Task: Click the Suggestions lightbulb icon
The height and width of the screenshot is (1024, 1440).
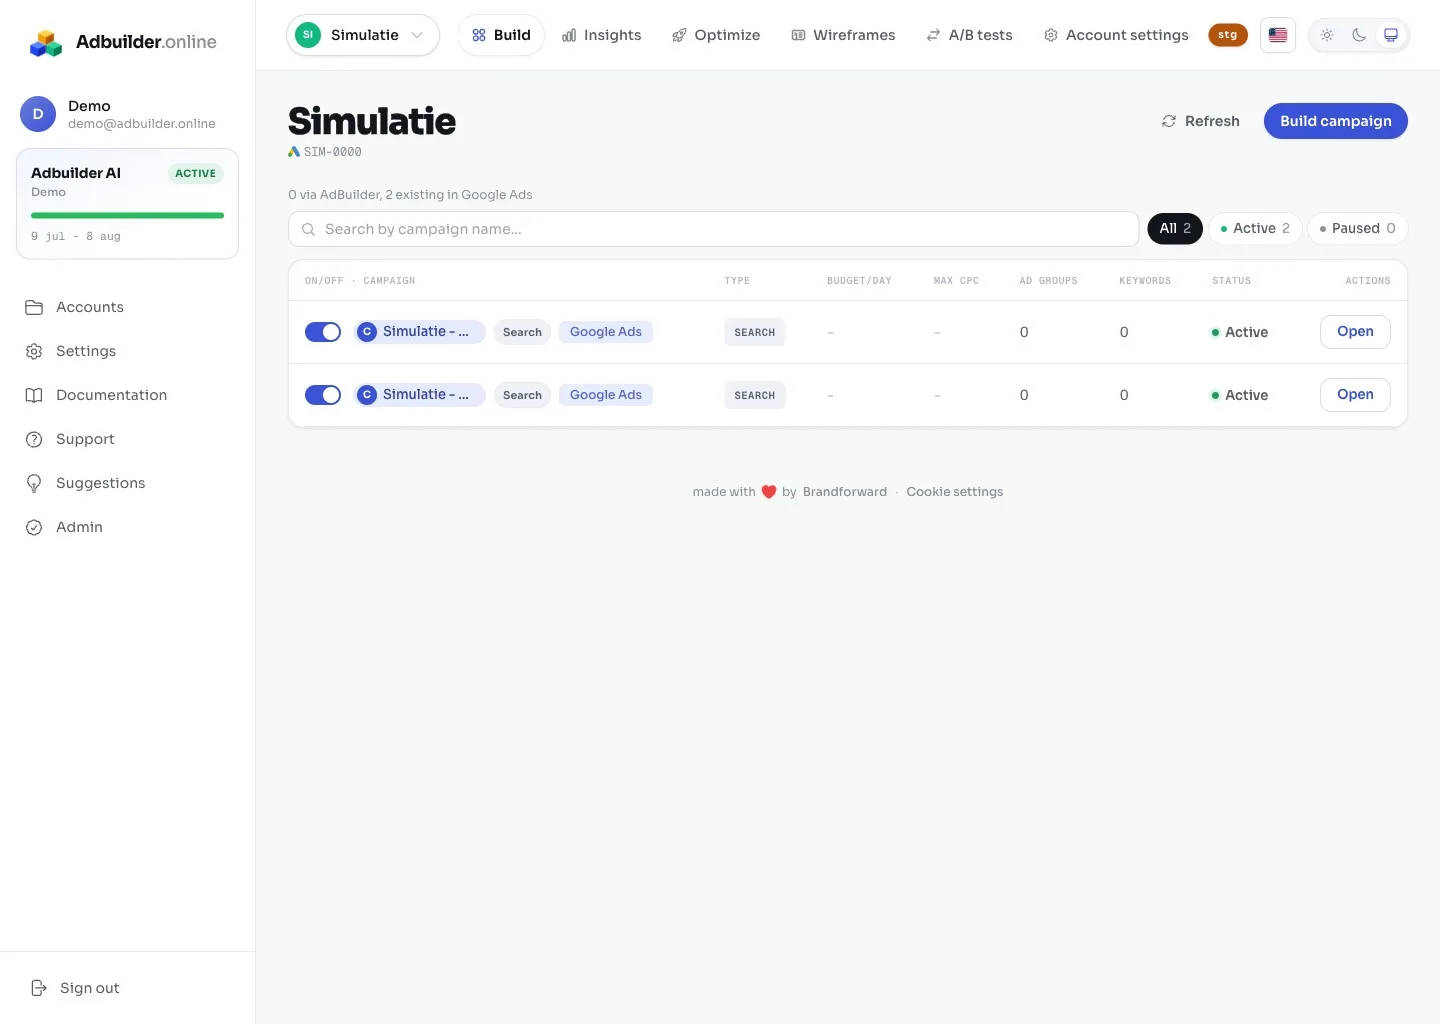Action: tap(34, 483)
